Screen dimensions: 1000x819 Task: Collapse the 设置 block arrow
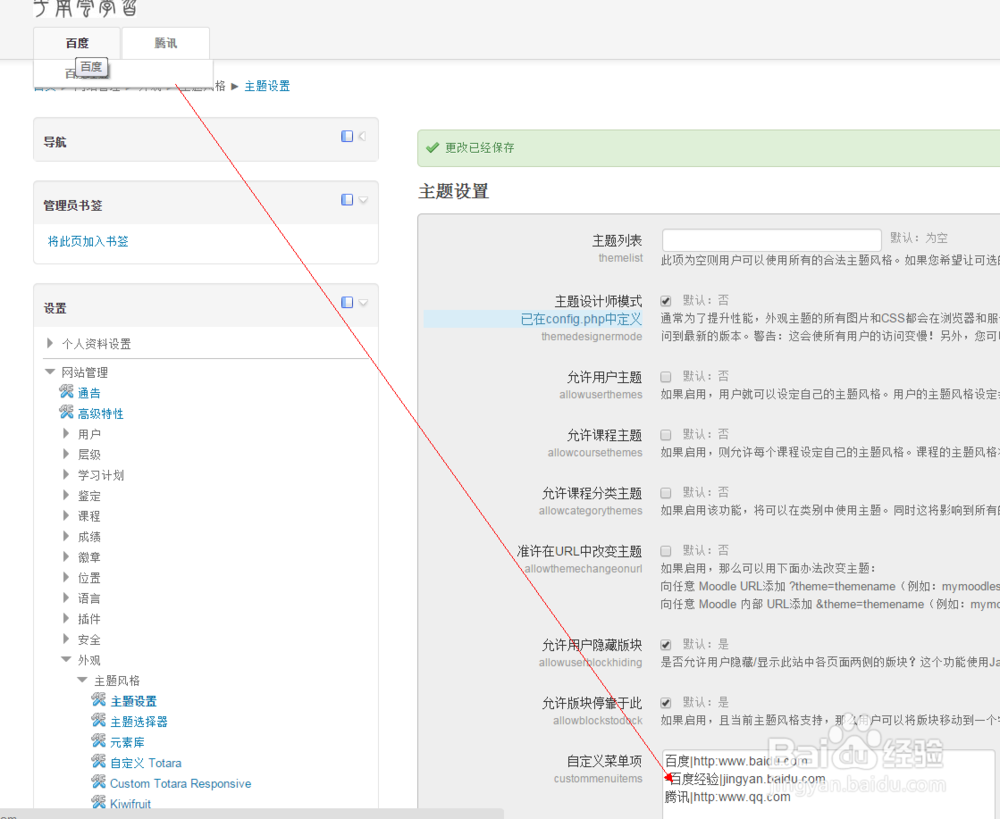coord(363,302)
